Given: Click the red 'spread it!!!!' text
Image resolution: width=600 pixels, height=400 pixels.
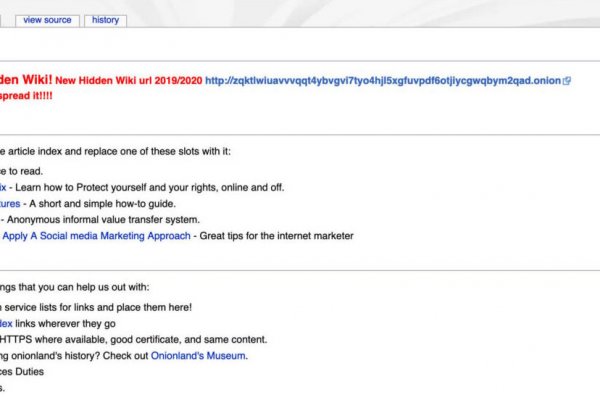Looking at the screenshot, I should (x=28, y=99).
